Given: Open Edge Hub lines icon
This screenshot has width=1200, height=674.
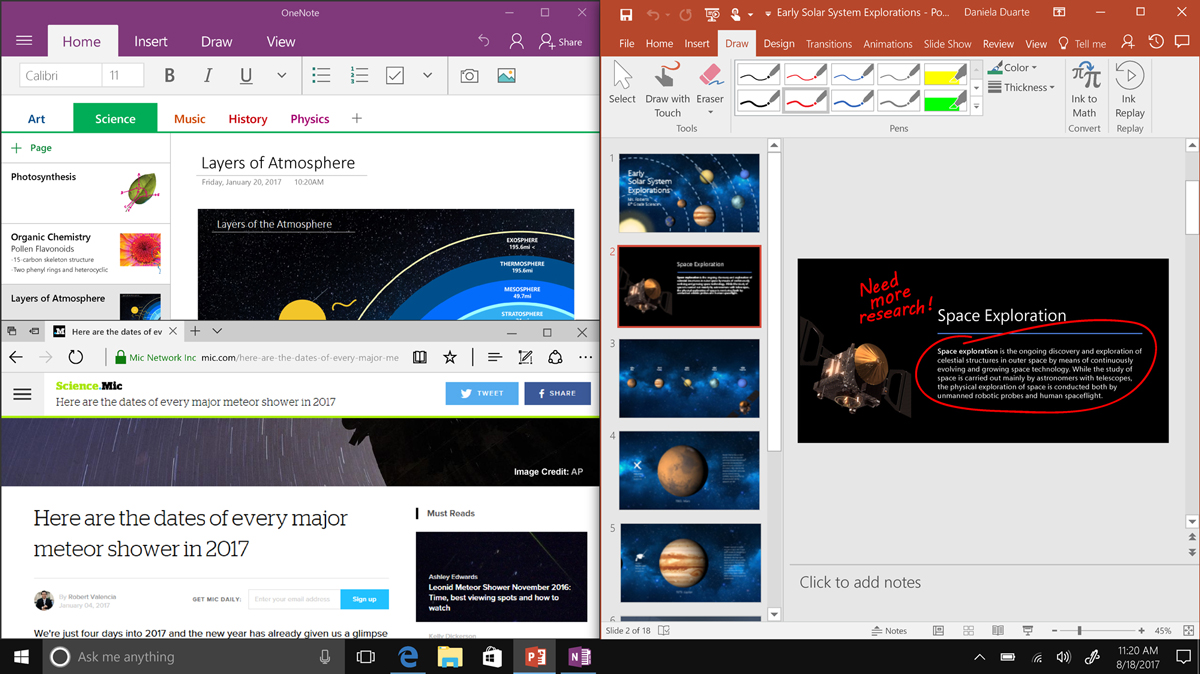Looking at the screenshot, I should click(494, 357).
